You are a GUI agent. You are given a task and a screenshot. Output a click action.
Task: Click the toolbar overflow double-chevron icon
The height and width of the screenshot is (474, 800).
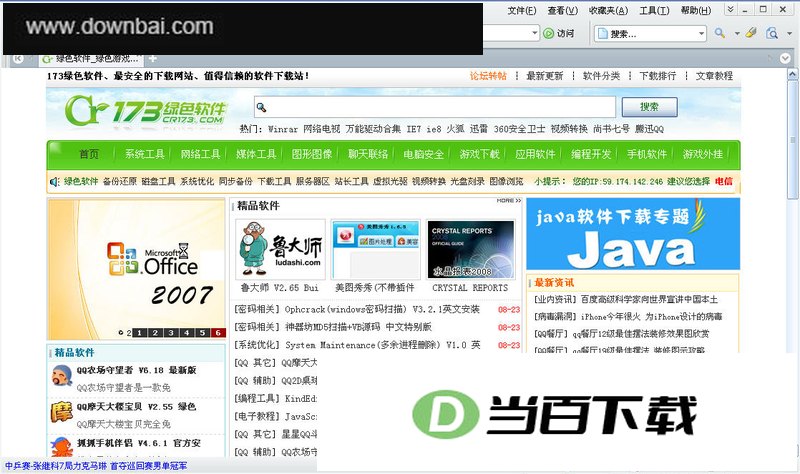(731, 9)
